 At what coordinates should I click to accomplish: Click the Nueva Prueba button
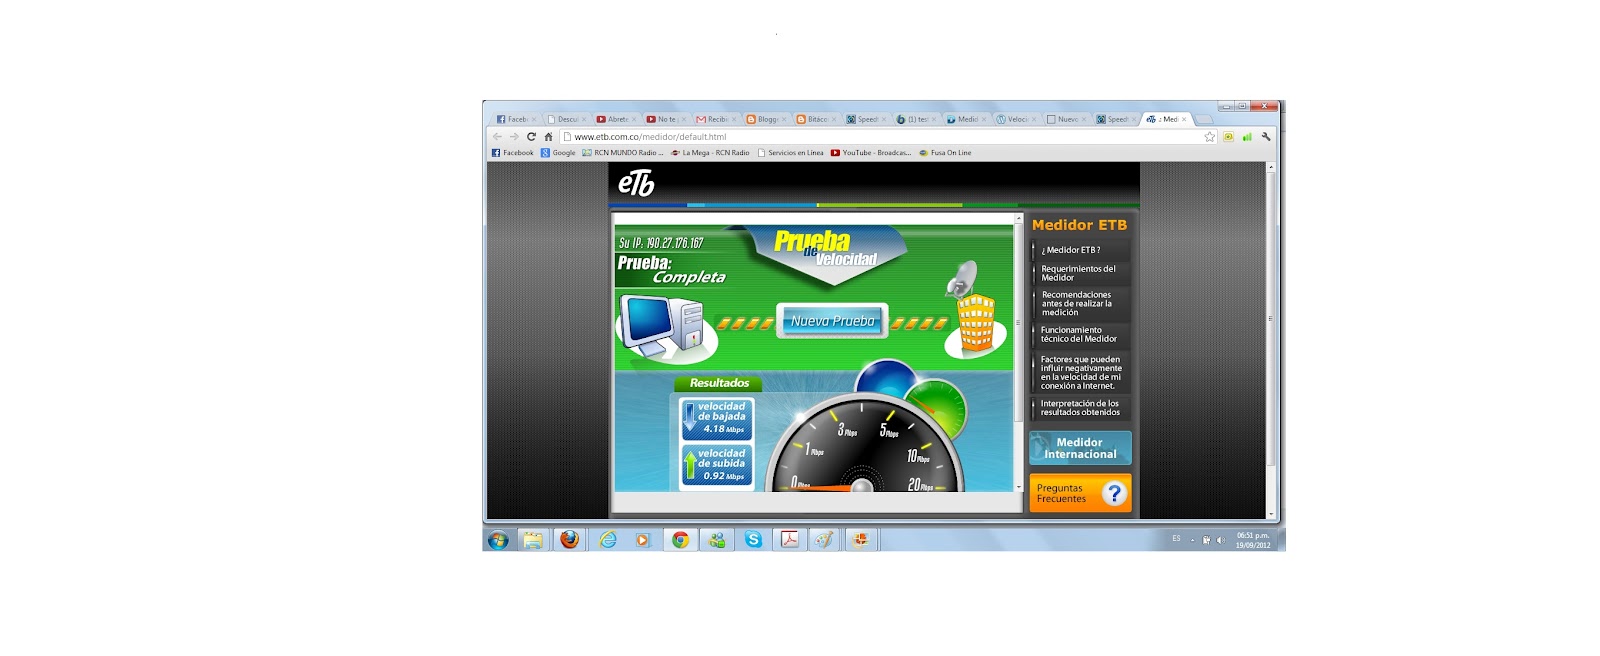click(x=832, y=321)
